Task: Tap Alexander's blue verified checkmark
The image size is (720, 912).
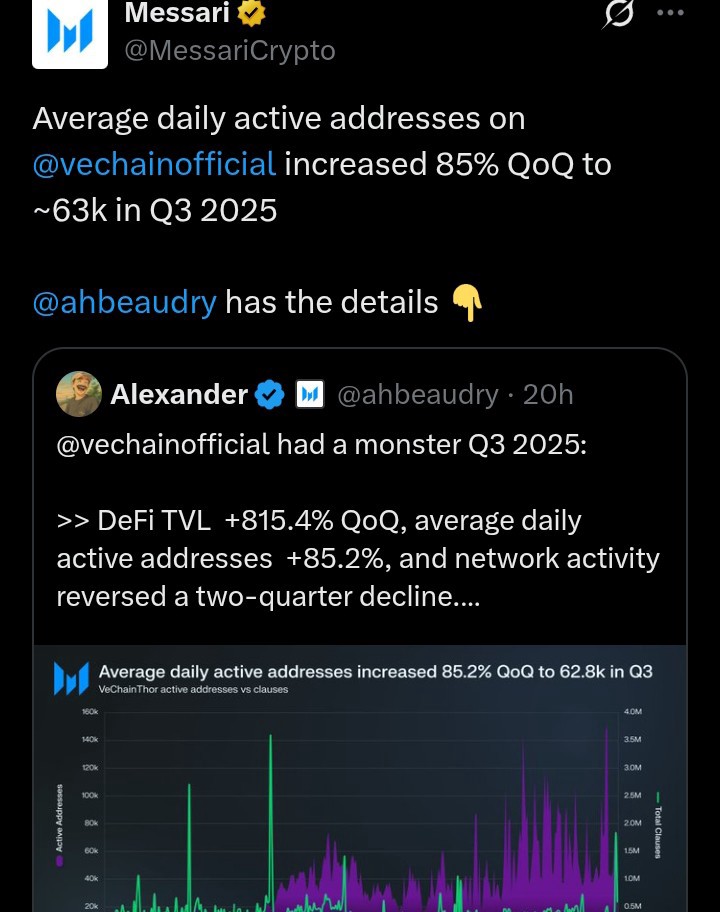Action: (x=270, y=394)
